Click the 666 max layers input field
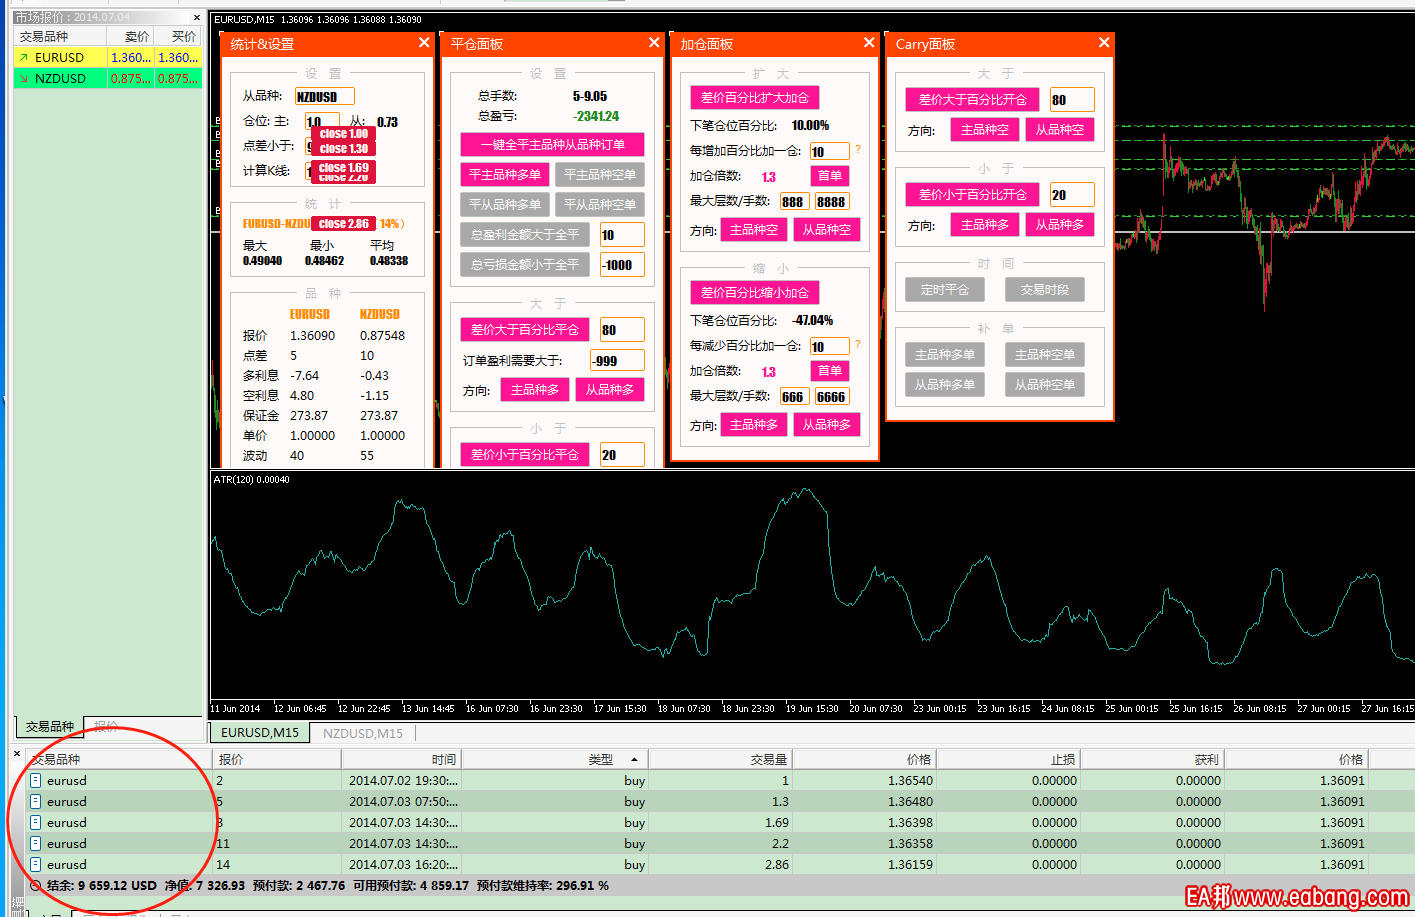This screenshot has height=917, width=1415. (x=794, y=396)
